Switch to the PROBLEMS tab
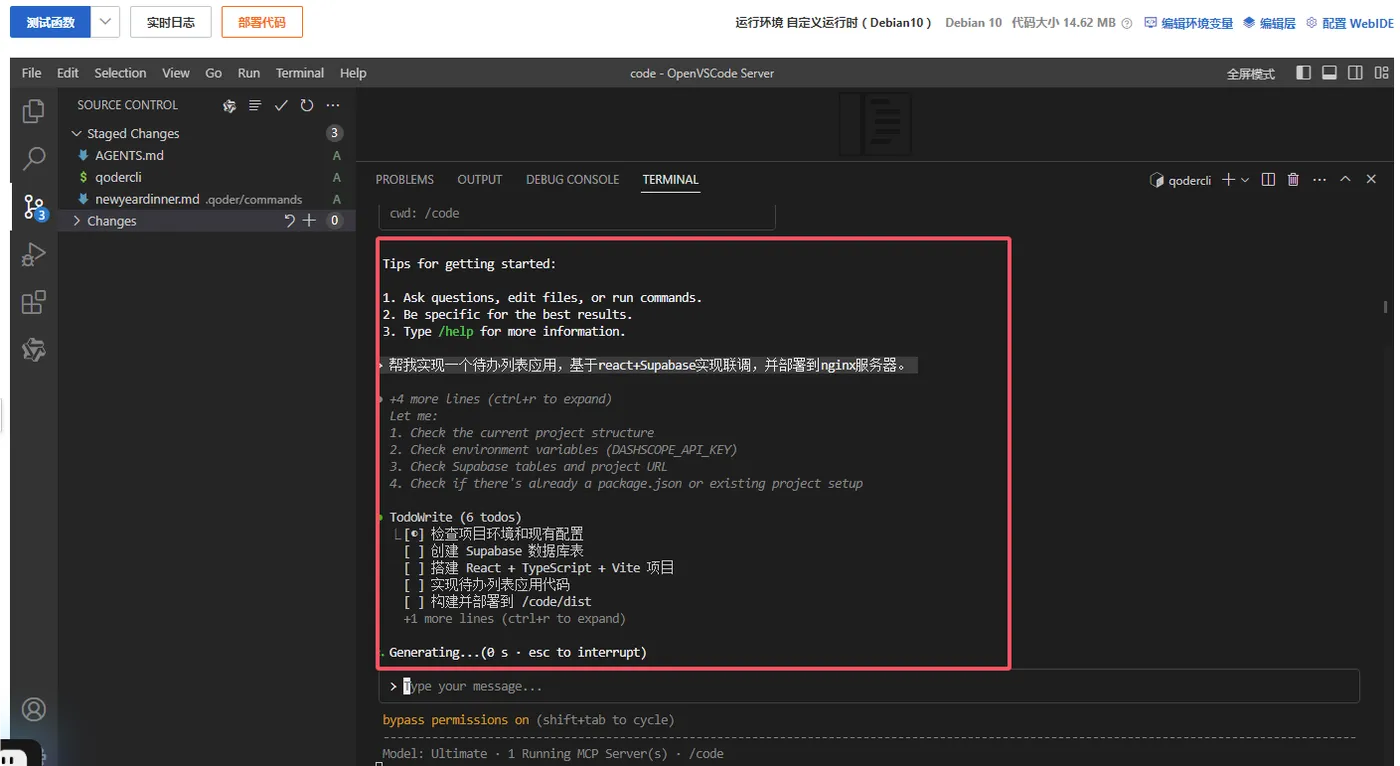 [x=405, y=180]
